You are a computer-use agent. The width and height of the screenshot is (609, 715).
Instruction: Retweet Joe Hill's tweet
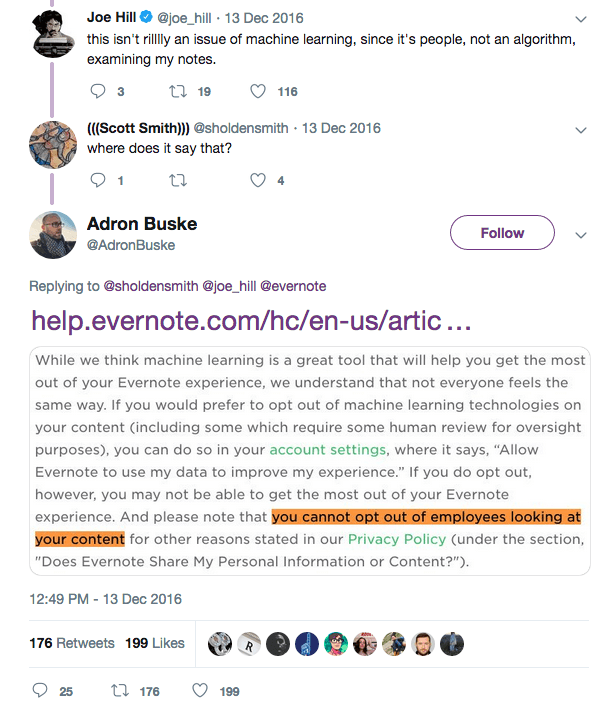pos(175,91)
